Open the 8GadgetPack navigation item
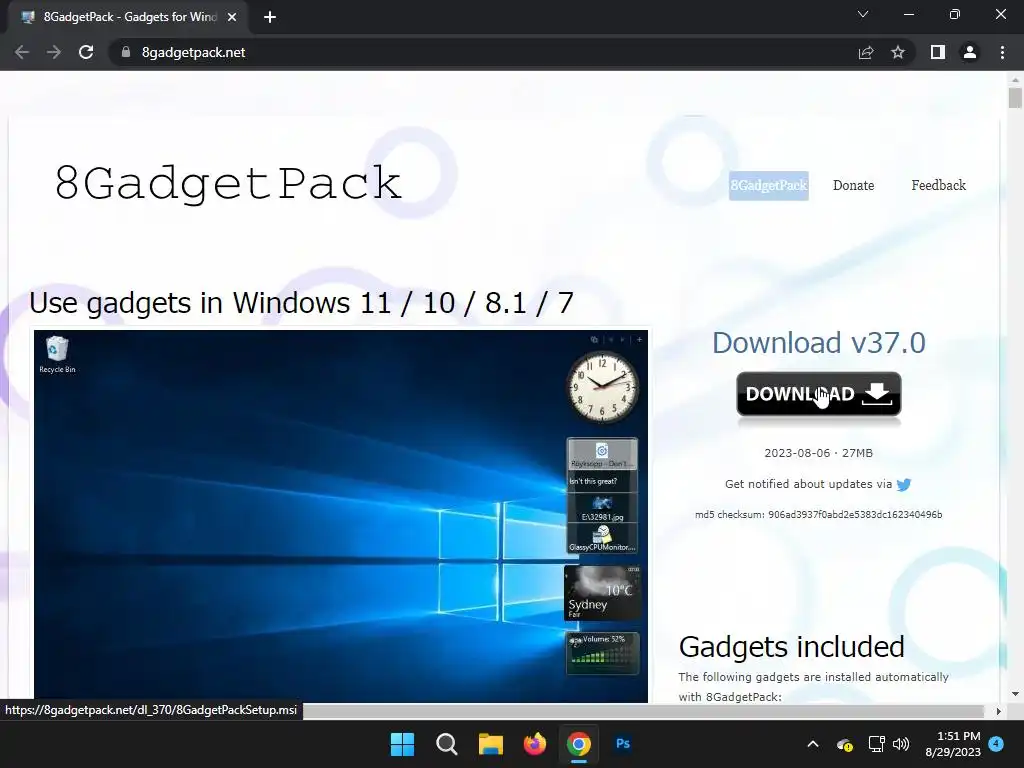 point(769,185)
